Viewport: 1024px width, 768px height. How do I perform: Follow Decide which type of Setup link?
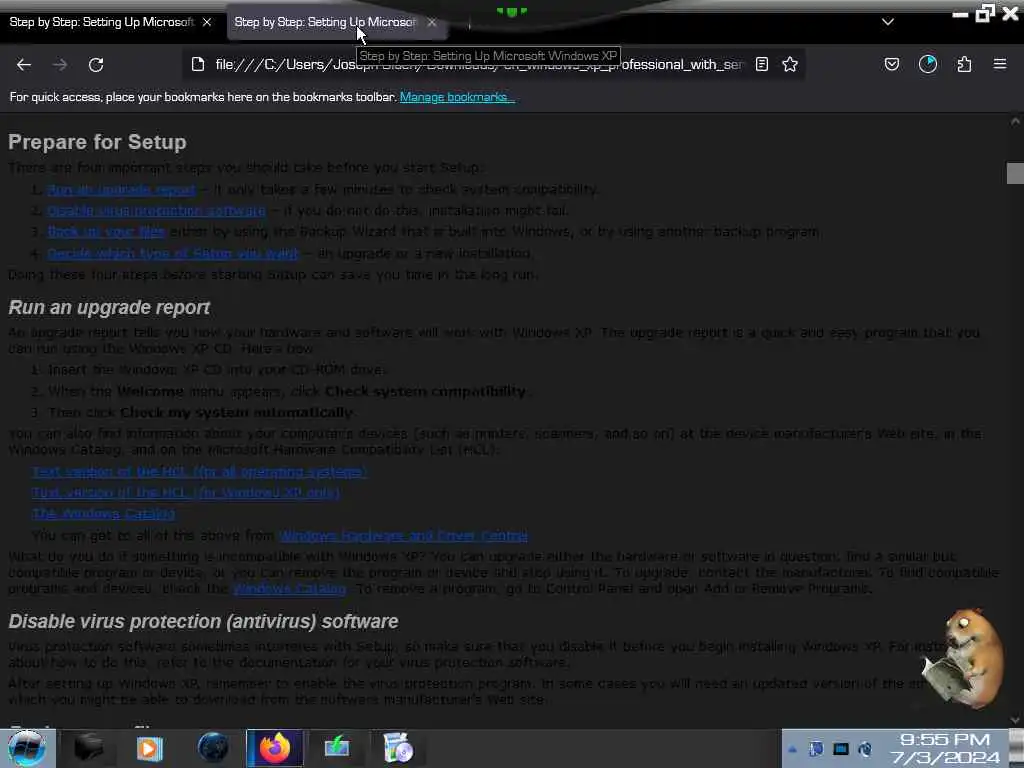pyautogui.click(x=172, y=253)
